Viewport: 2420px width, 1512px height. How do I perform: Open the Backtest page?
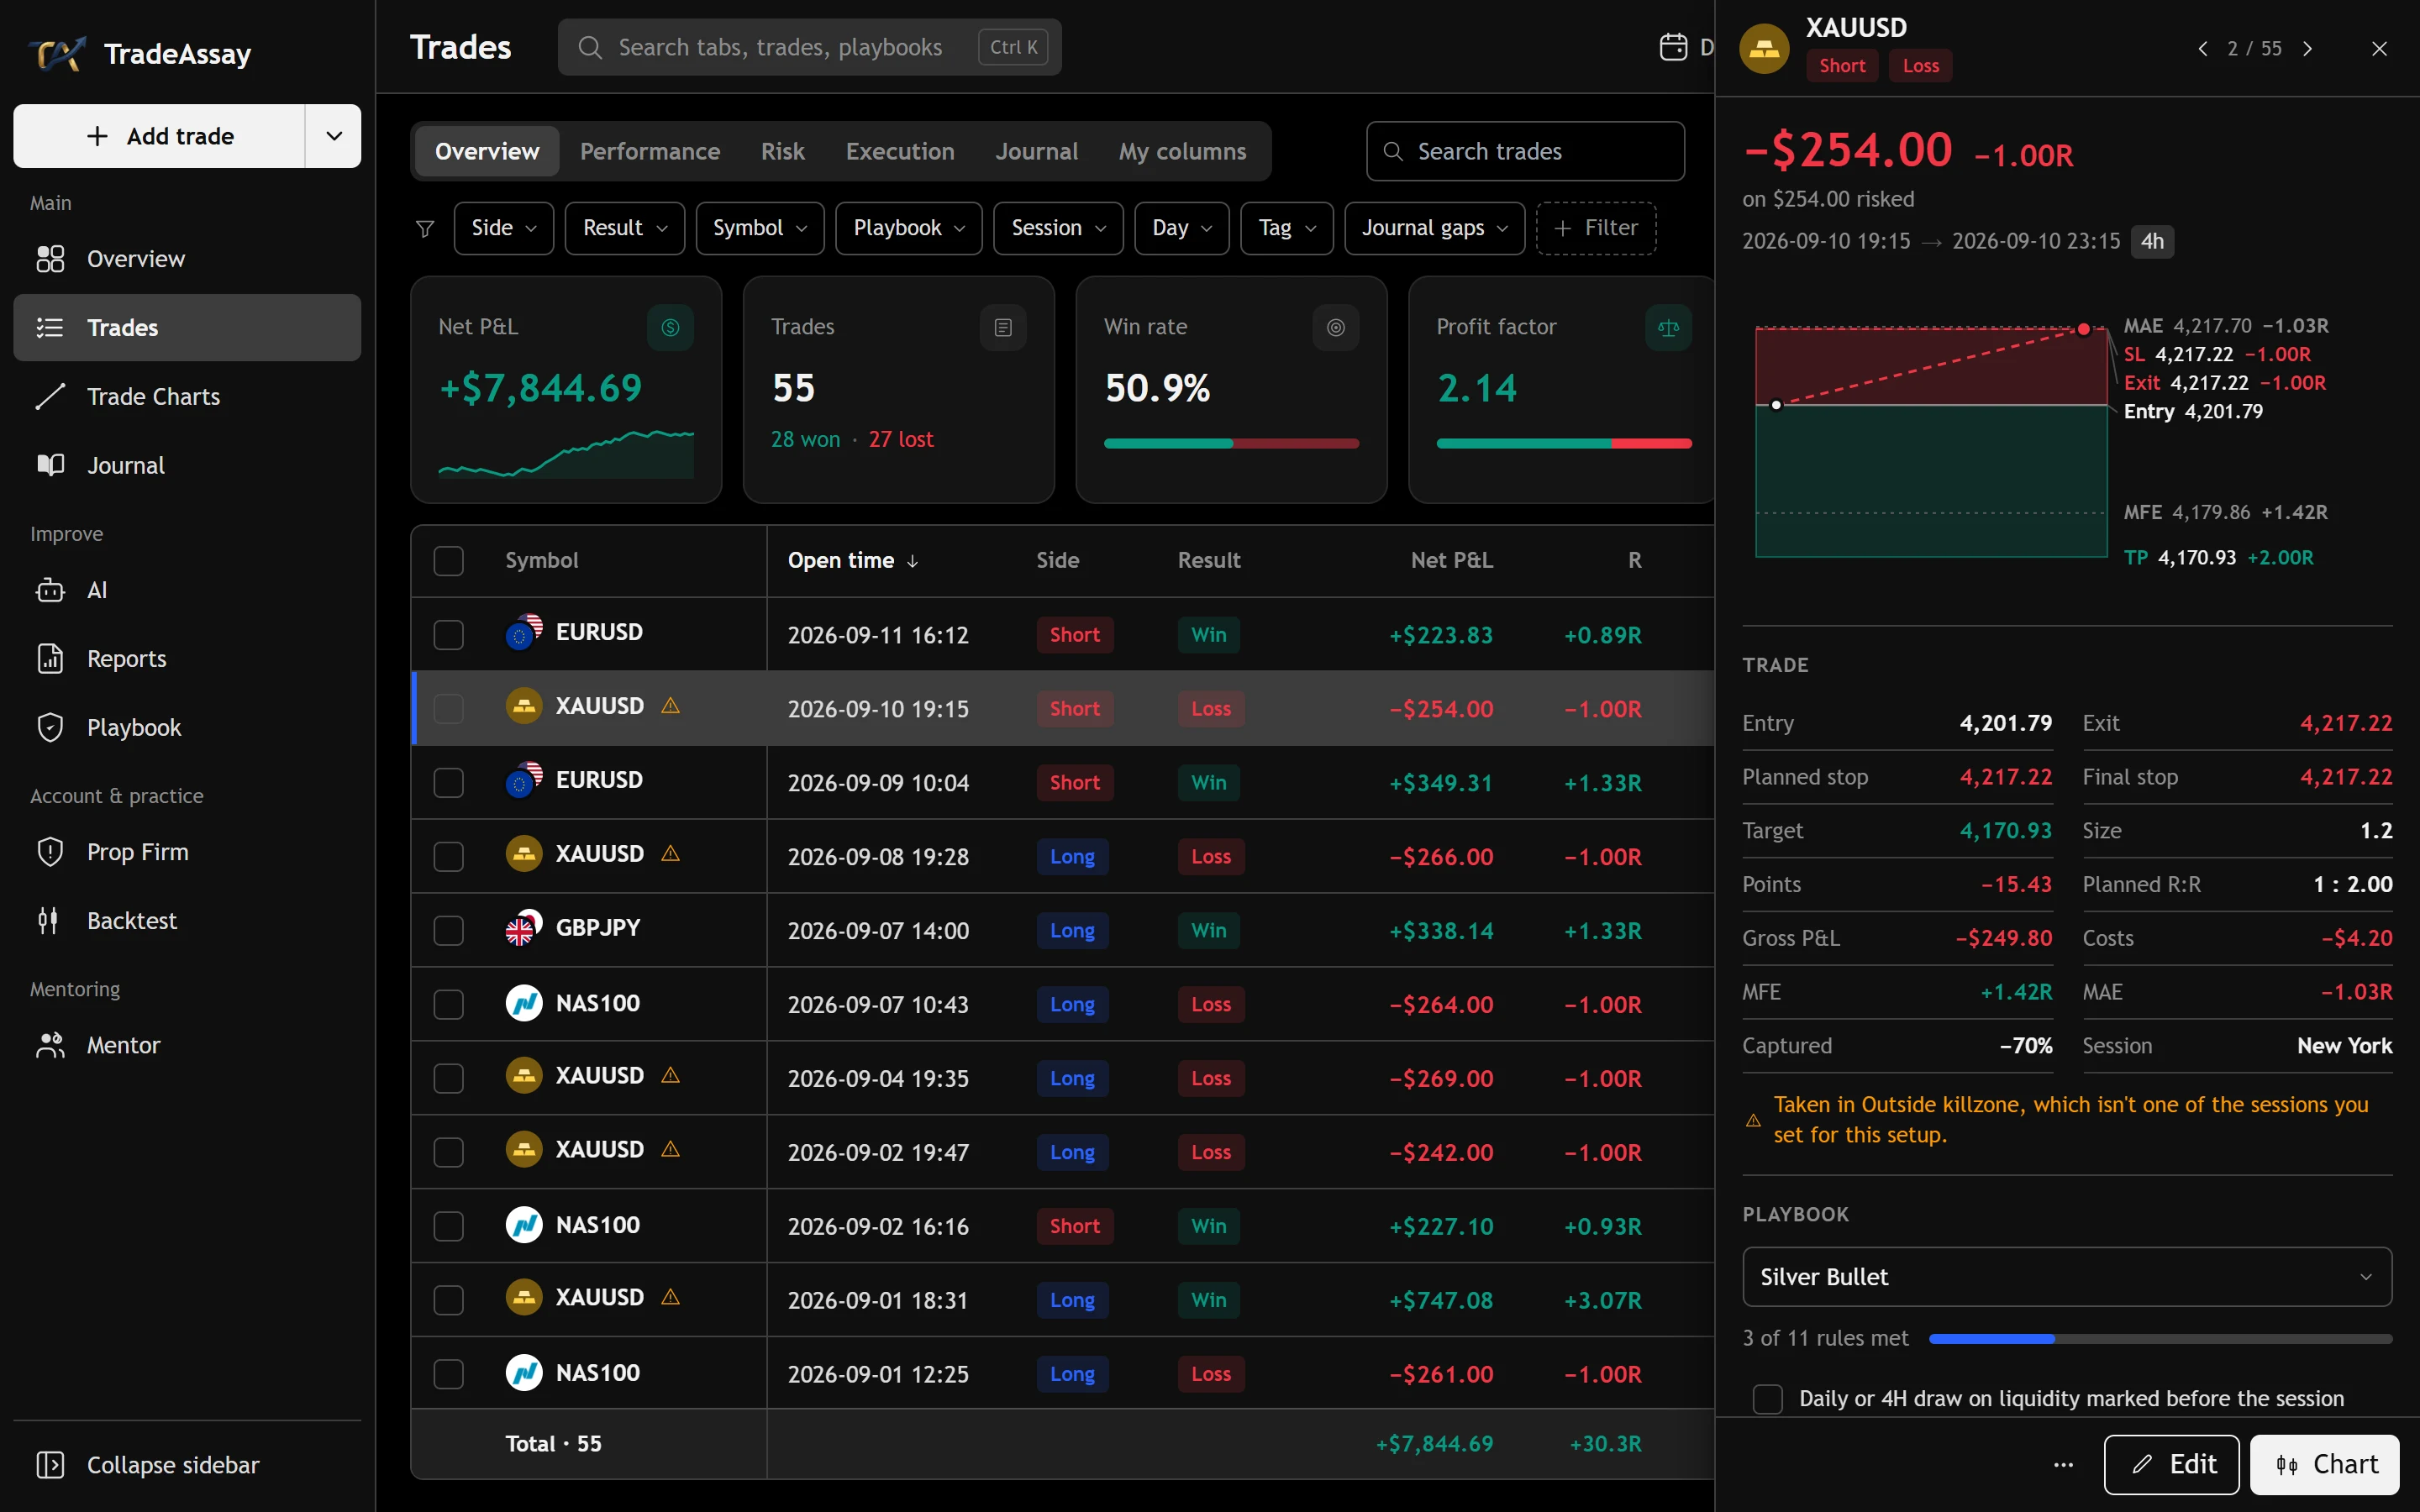187,921
